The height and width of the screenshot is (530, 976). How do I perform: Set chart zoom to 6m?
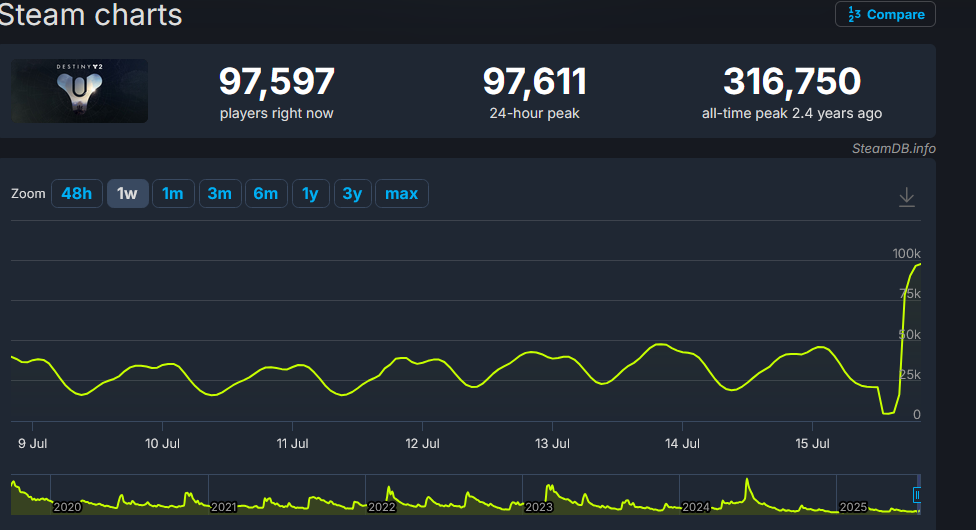click(266, 194)
